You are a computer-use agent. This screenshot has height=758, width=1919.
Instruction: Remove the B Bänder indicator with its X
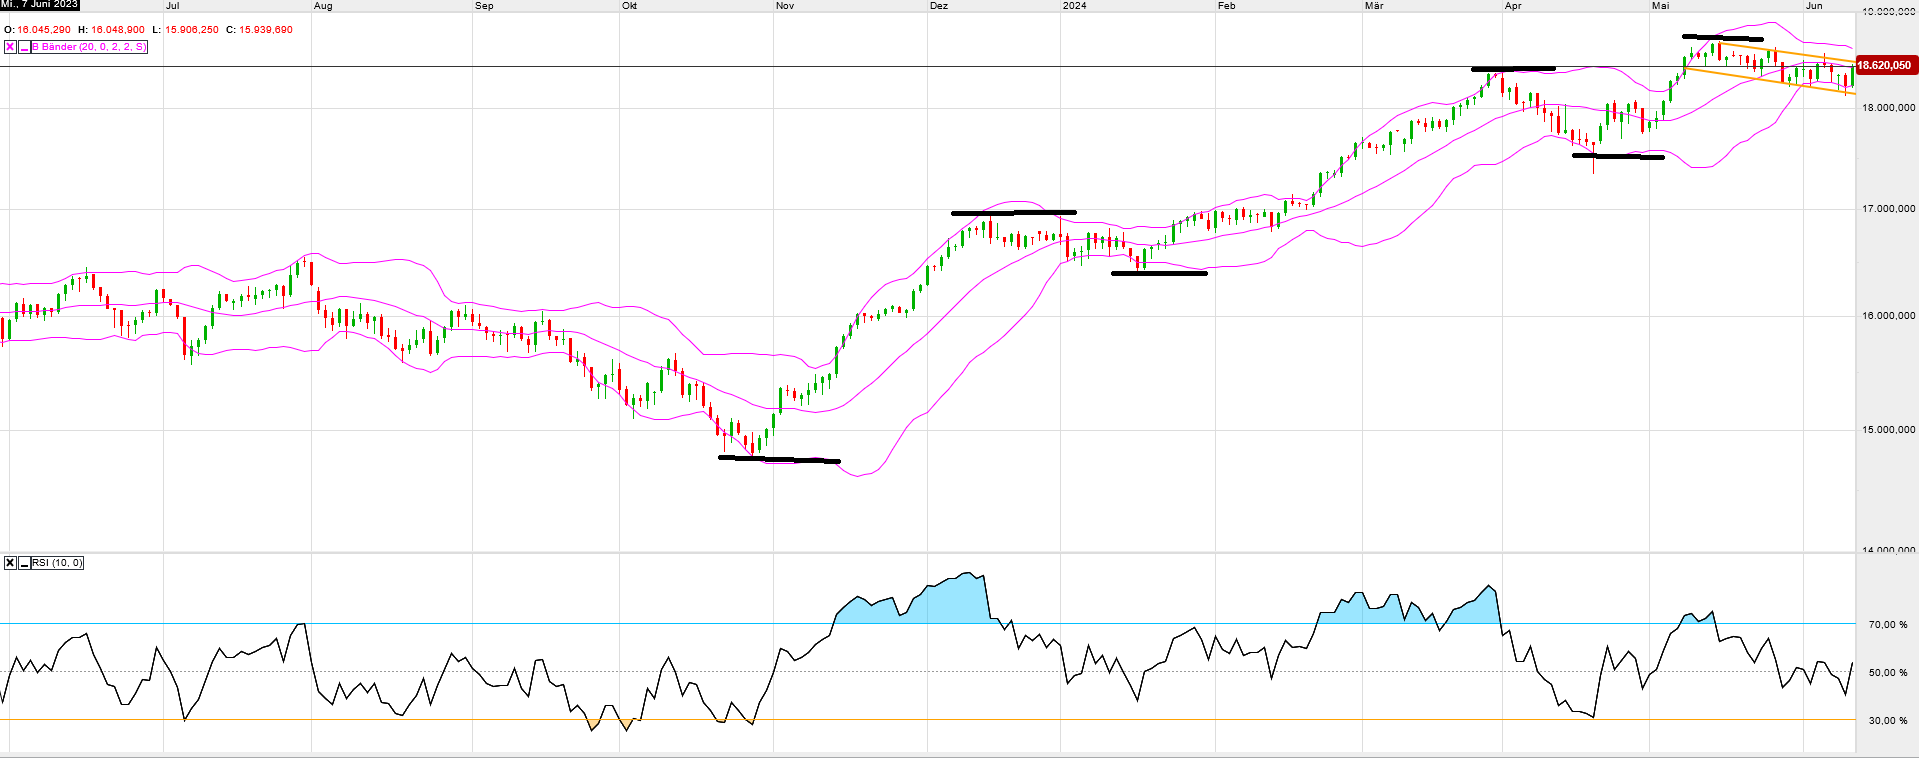10,47
